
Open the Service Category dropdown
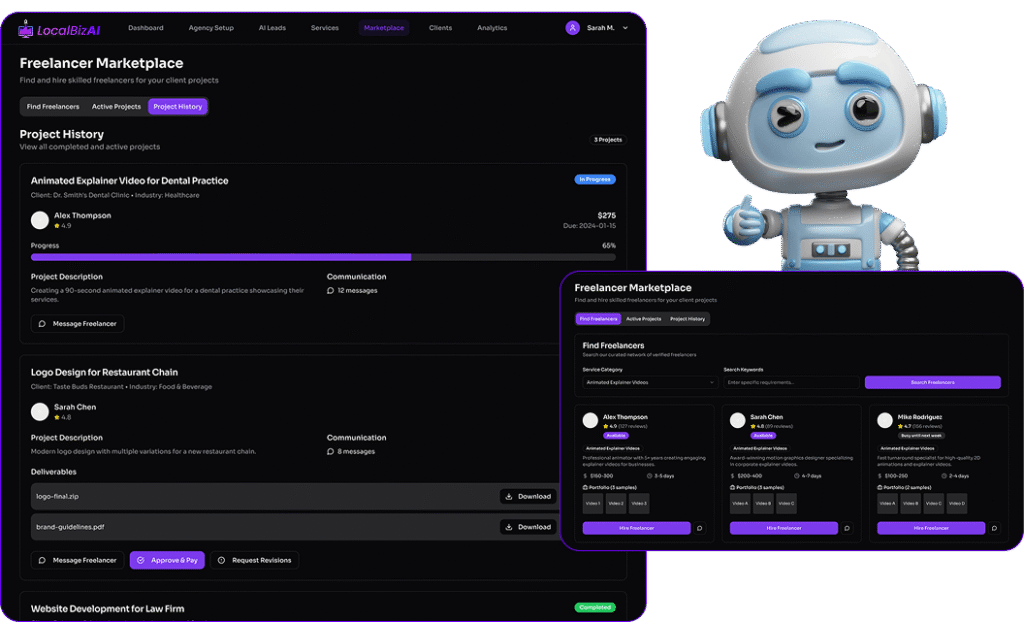650,382
